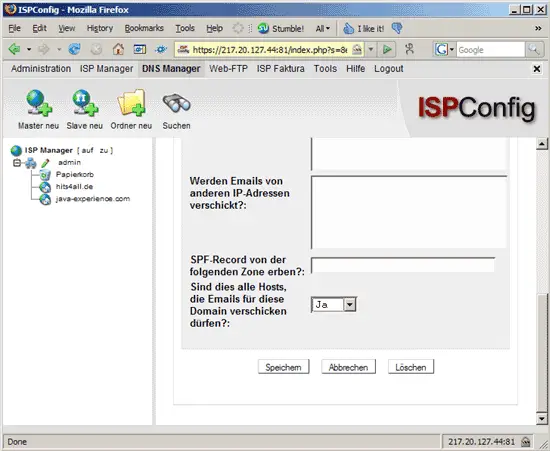Viewport: 550px width, 451px height.
Task: Open the StumbleUpon All category dropdown
Action: click(323, 28)
